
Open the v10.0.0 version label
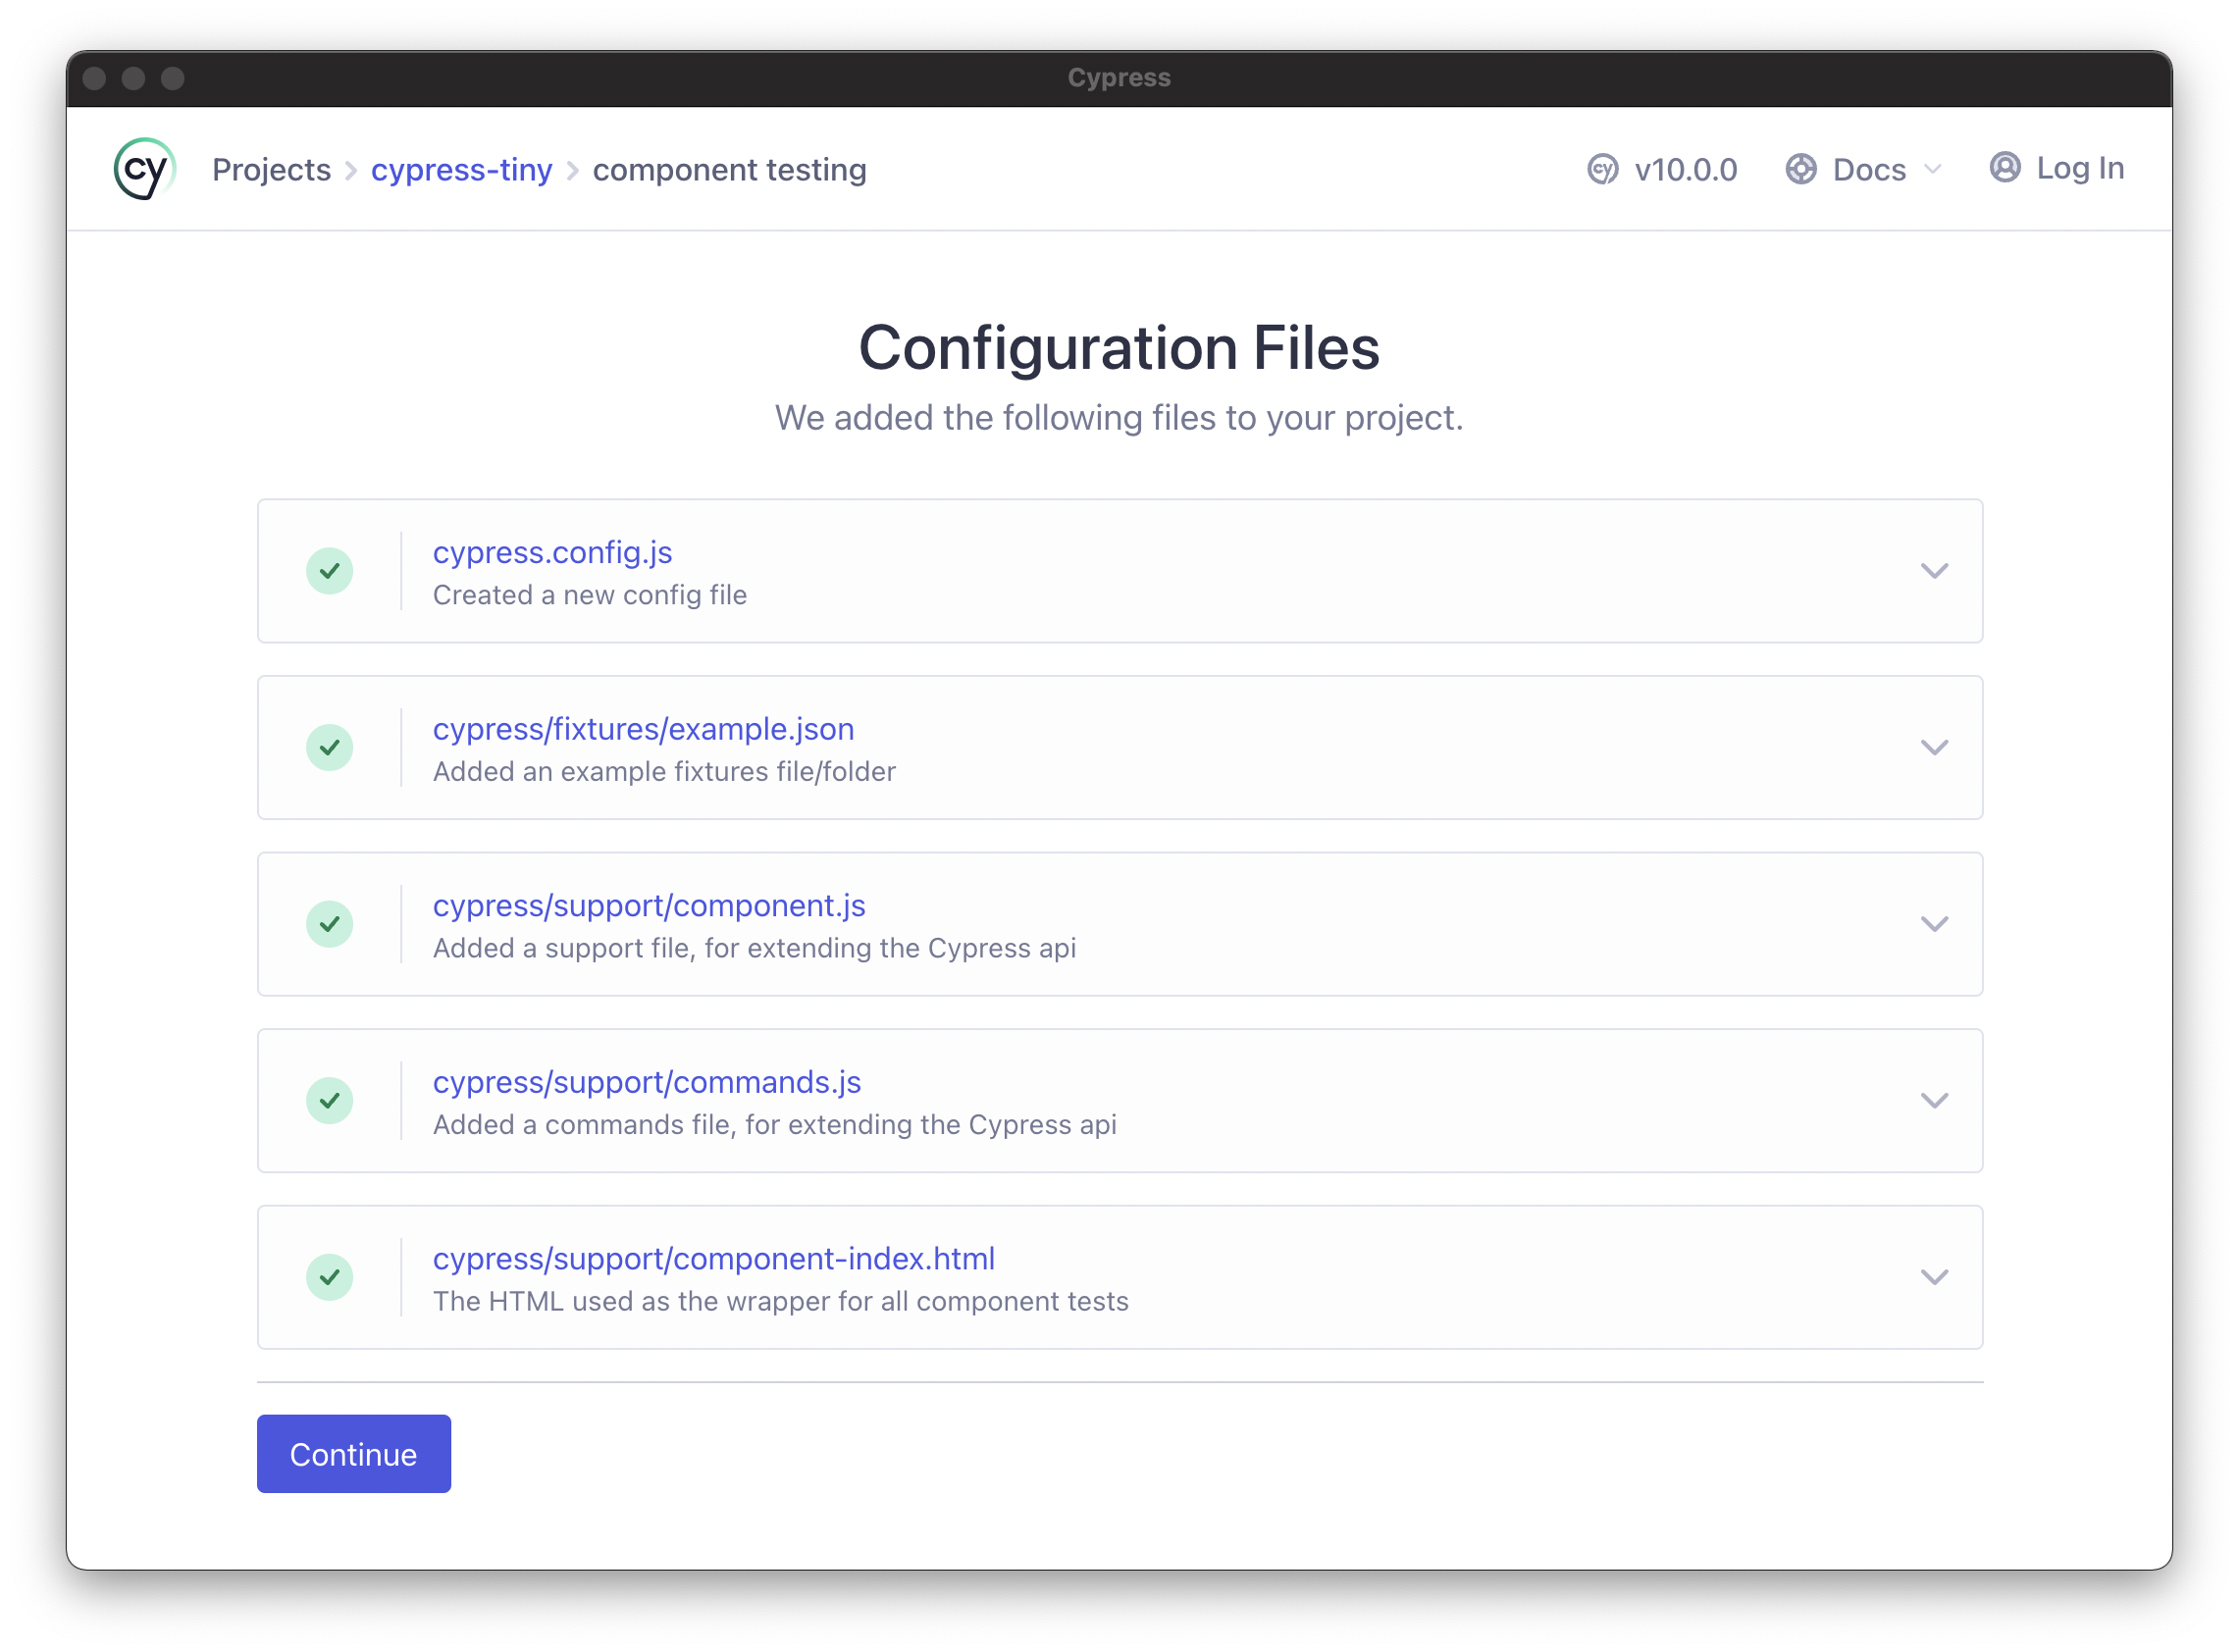click(x=1685, y=170)
